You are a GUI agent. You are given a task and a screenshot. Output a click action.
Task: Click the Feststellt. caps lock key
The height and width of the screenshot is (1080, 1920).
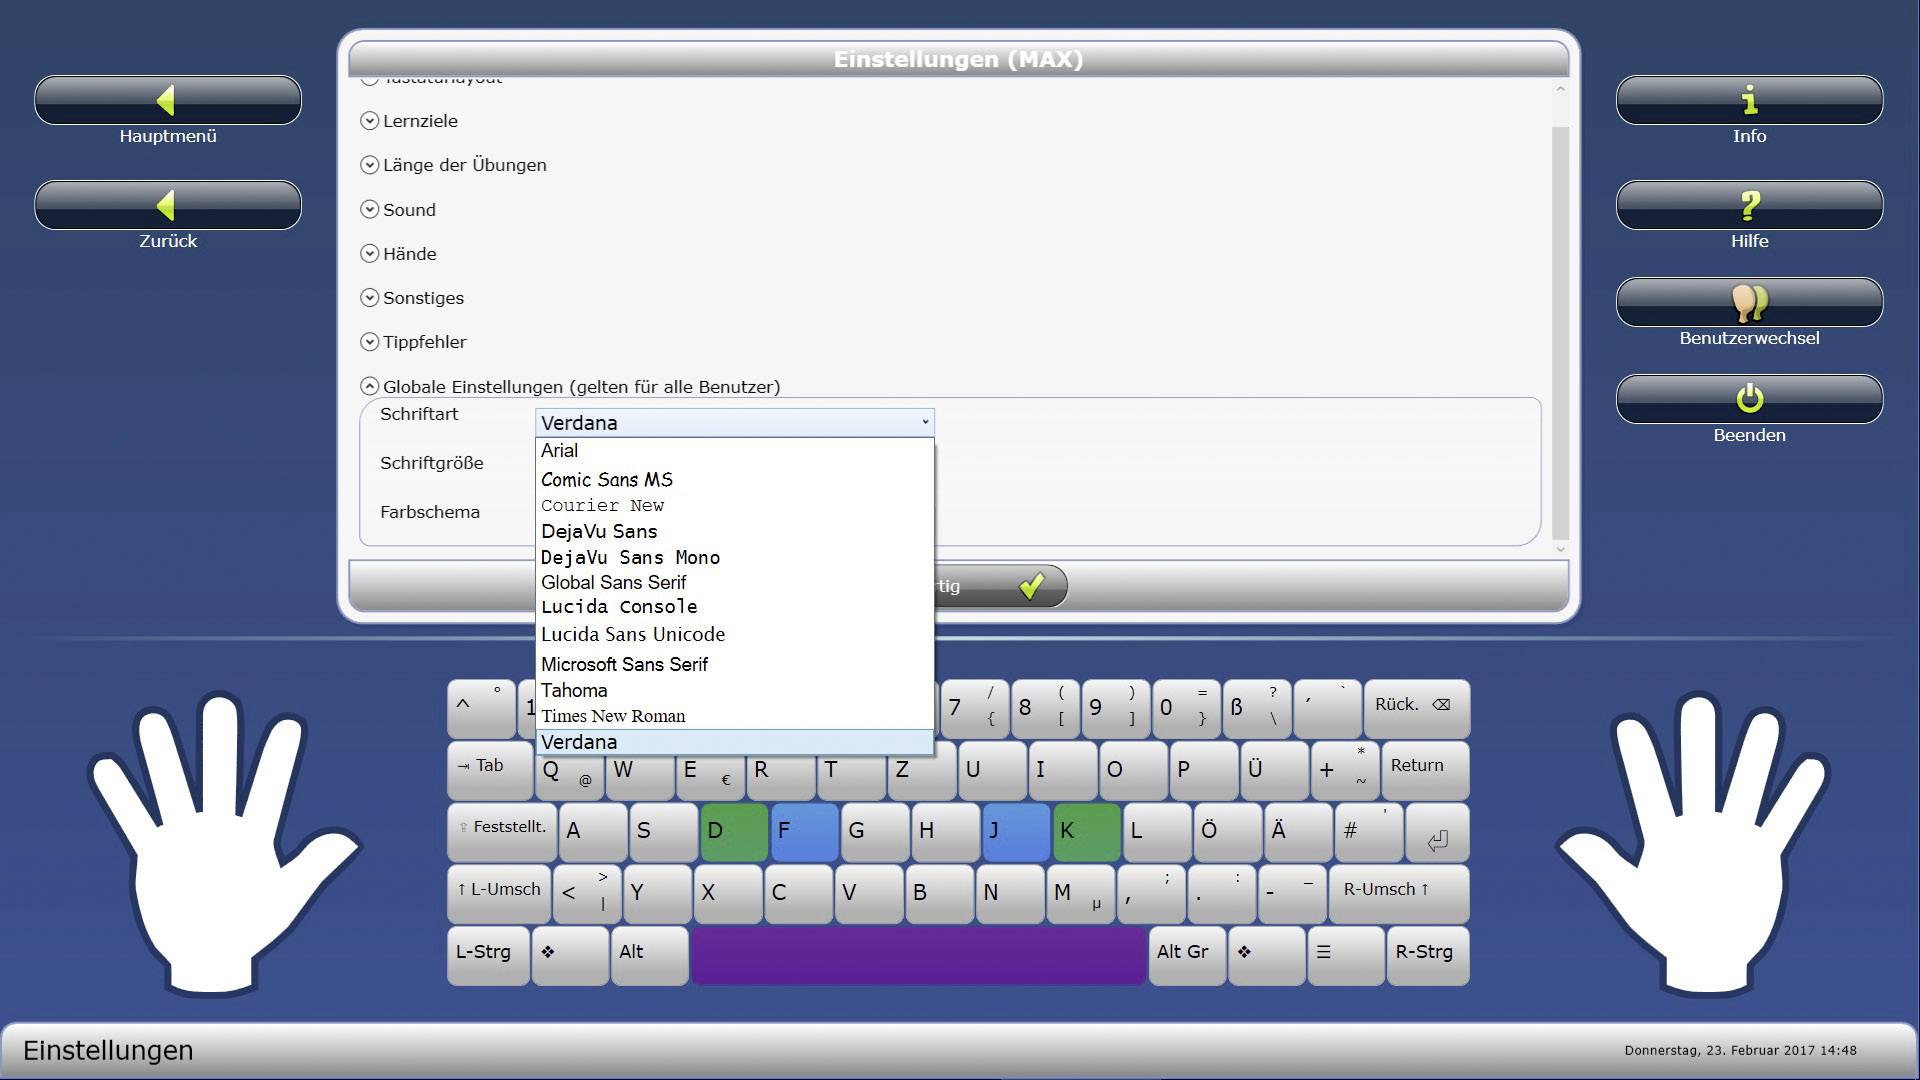[x=502, y=833]
